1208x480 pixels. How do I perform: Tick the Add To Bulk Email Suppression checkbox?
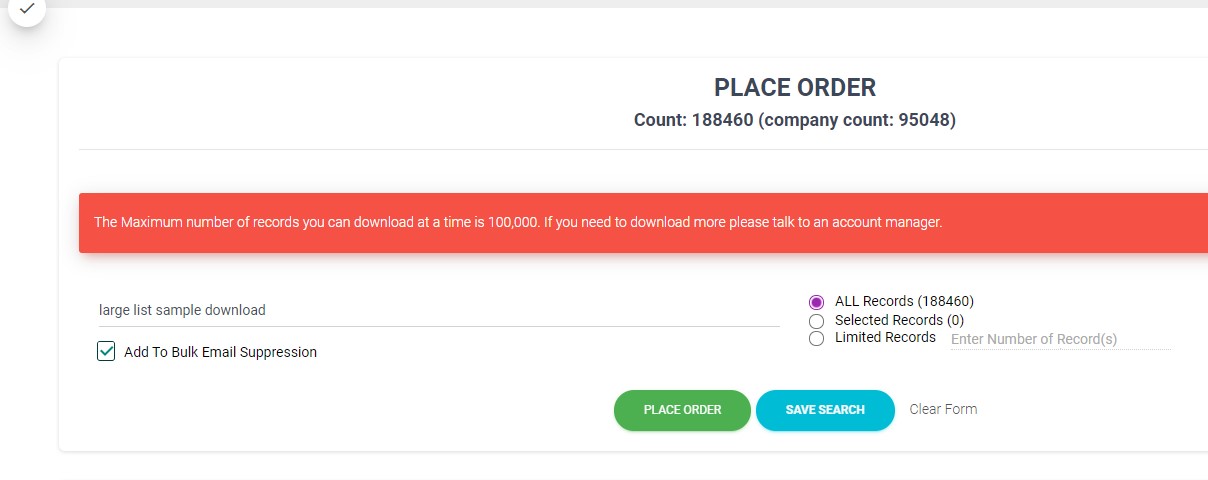tap(106, 351)
